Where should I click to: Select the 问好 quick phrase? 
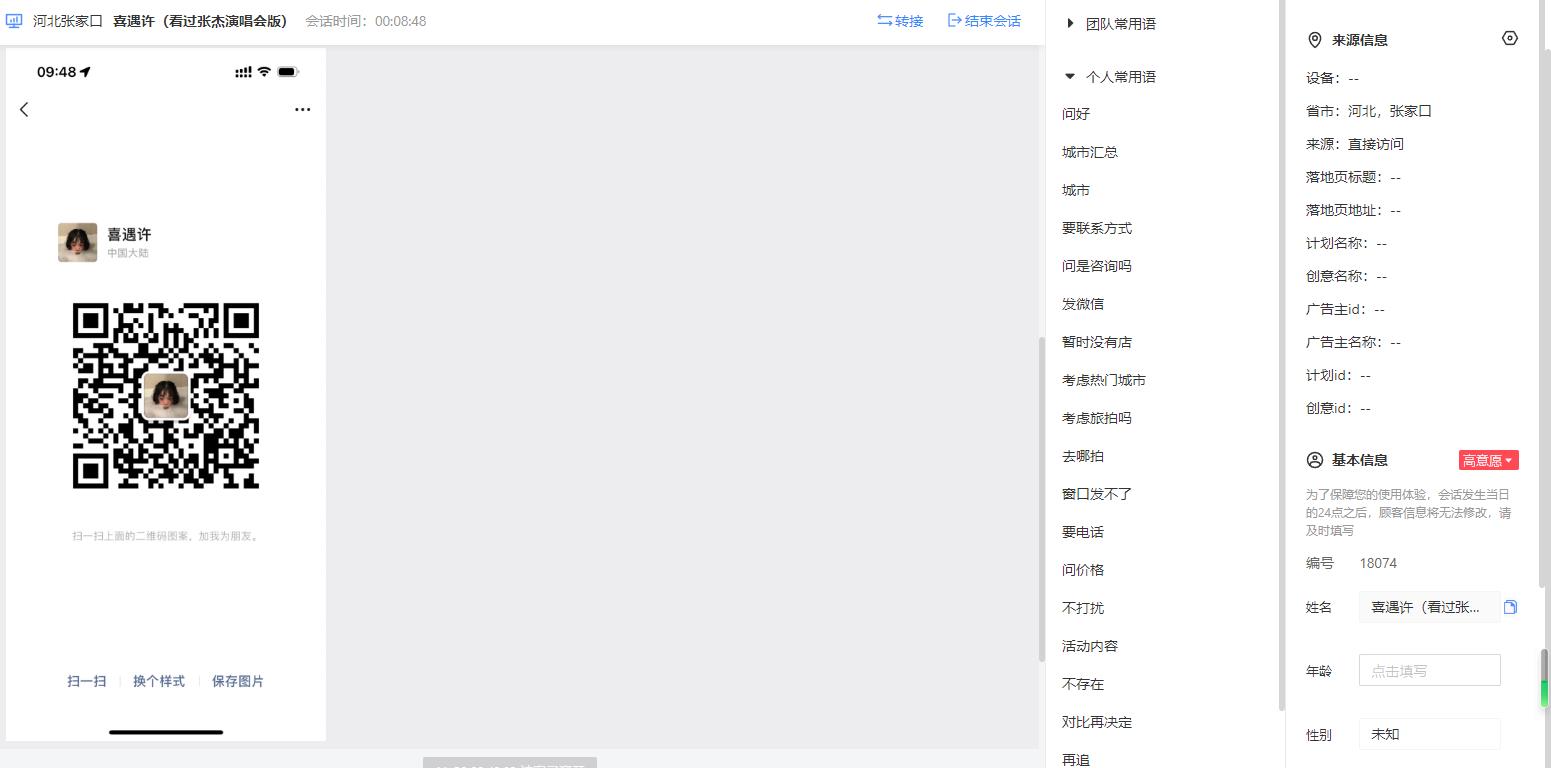[1076, 114]
